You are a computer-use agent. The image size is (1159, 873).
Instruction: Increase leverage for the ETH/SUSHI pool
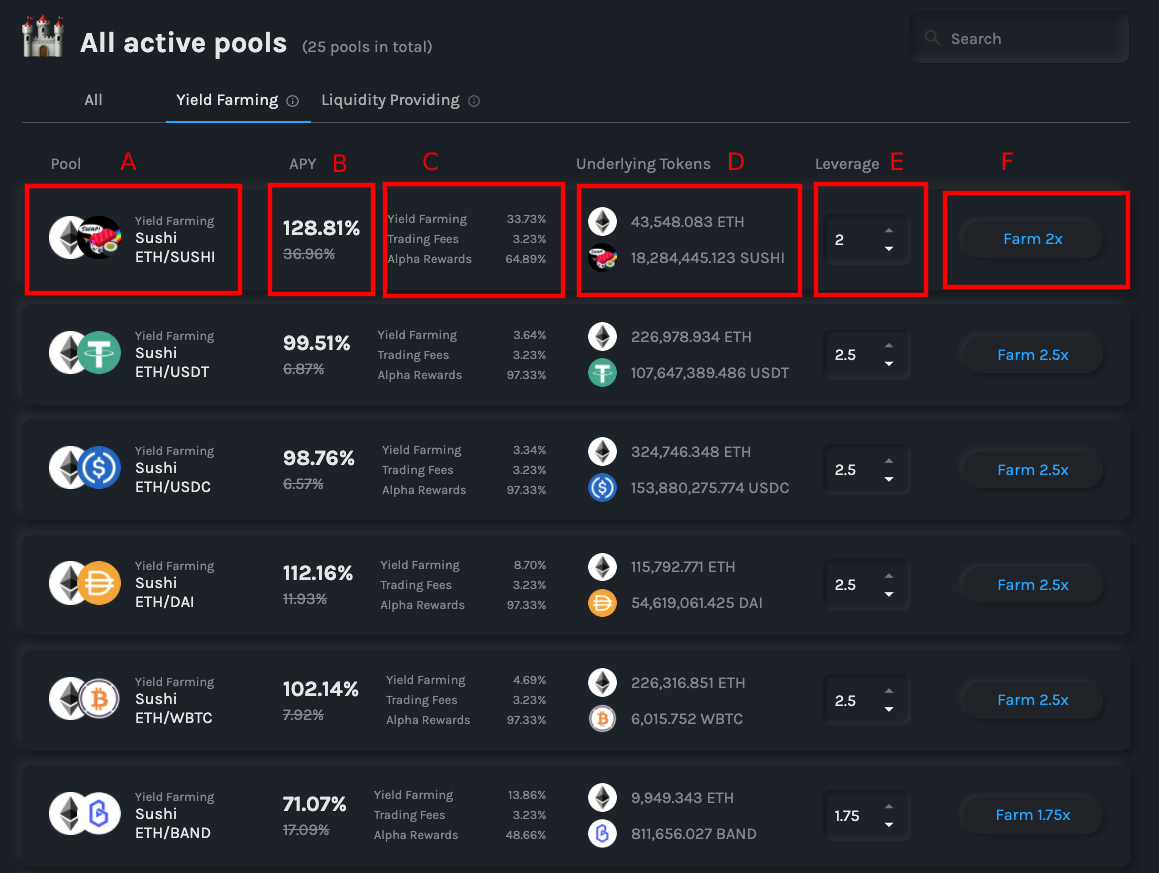[889, 230]
